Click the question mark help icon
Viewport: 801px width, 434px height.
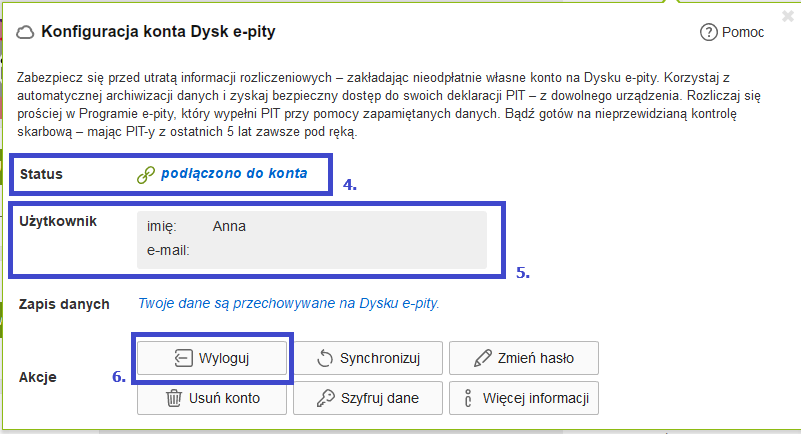tap(708, 33)
